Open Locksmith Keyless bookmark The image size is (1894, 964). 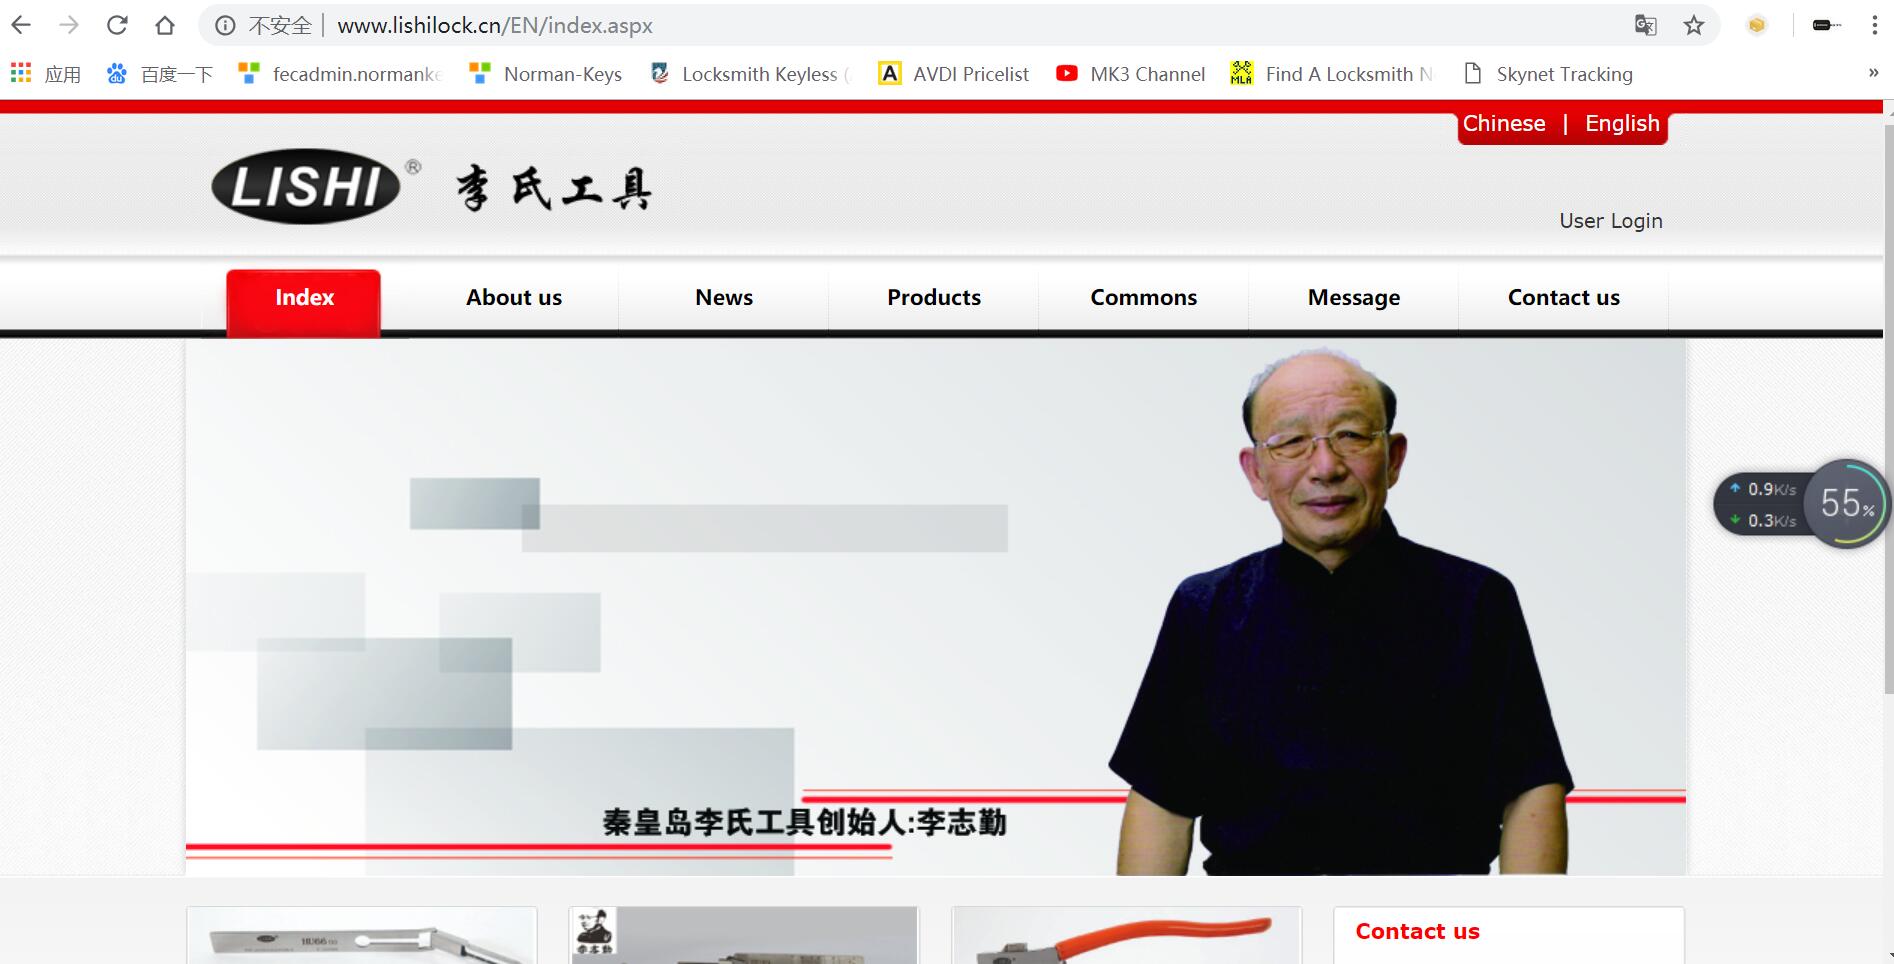pos(750,74)
